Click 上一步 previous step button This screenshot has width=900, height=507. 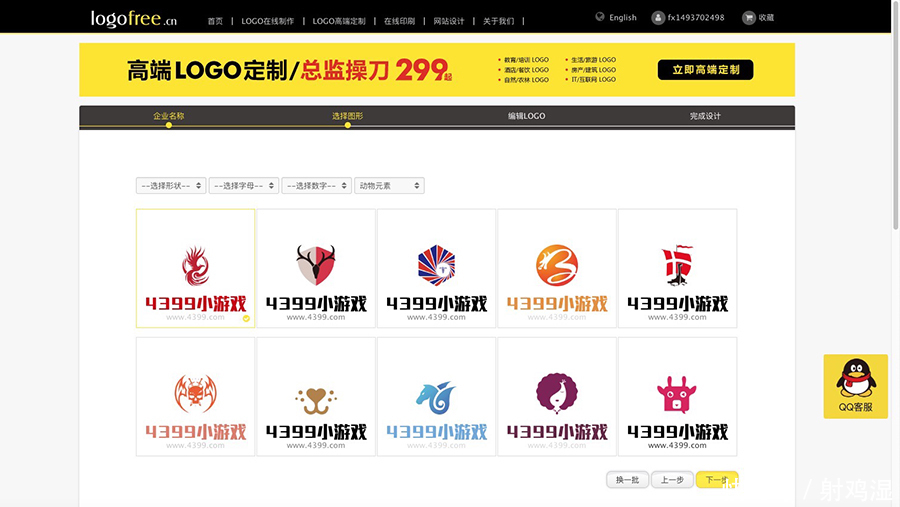672,479
